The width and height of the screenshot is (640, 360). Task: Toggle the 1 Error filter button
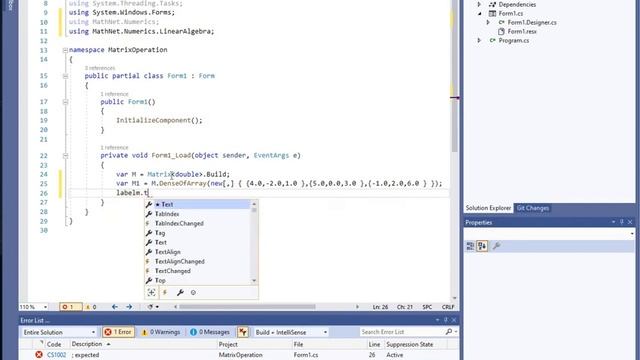point(118,332)
